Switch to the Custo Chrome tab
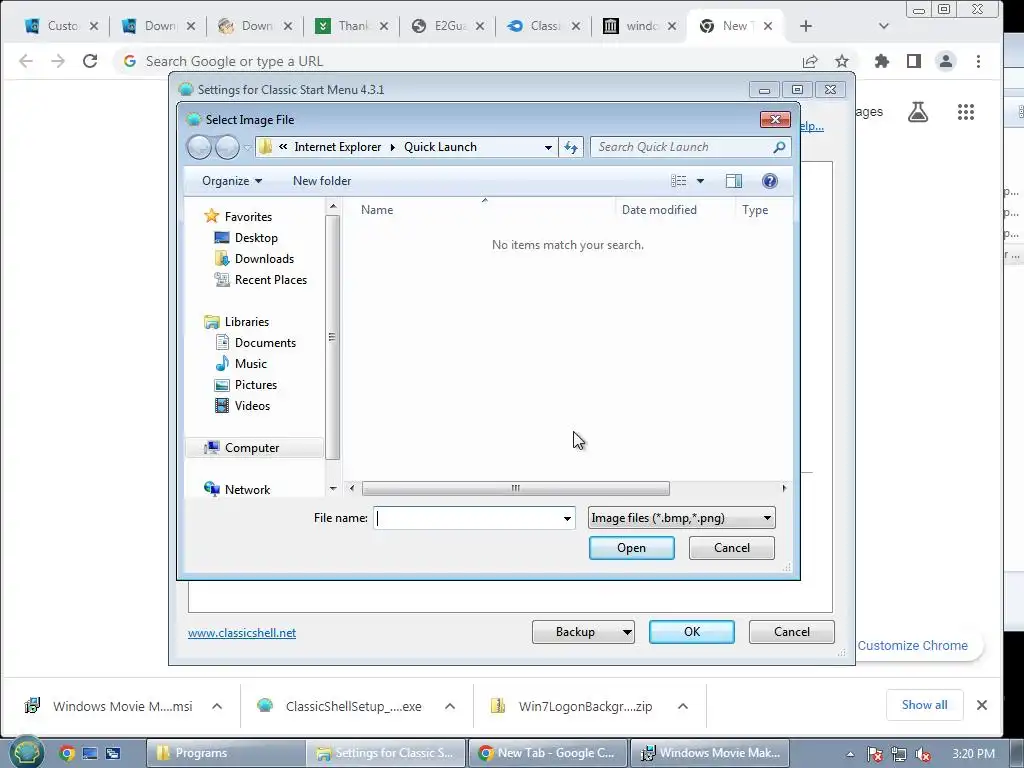This screenshot has height=768, width=1024. [61, 26]
